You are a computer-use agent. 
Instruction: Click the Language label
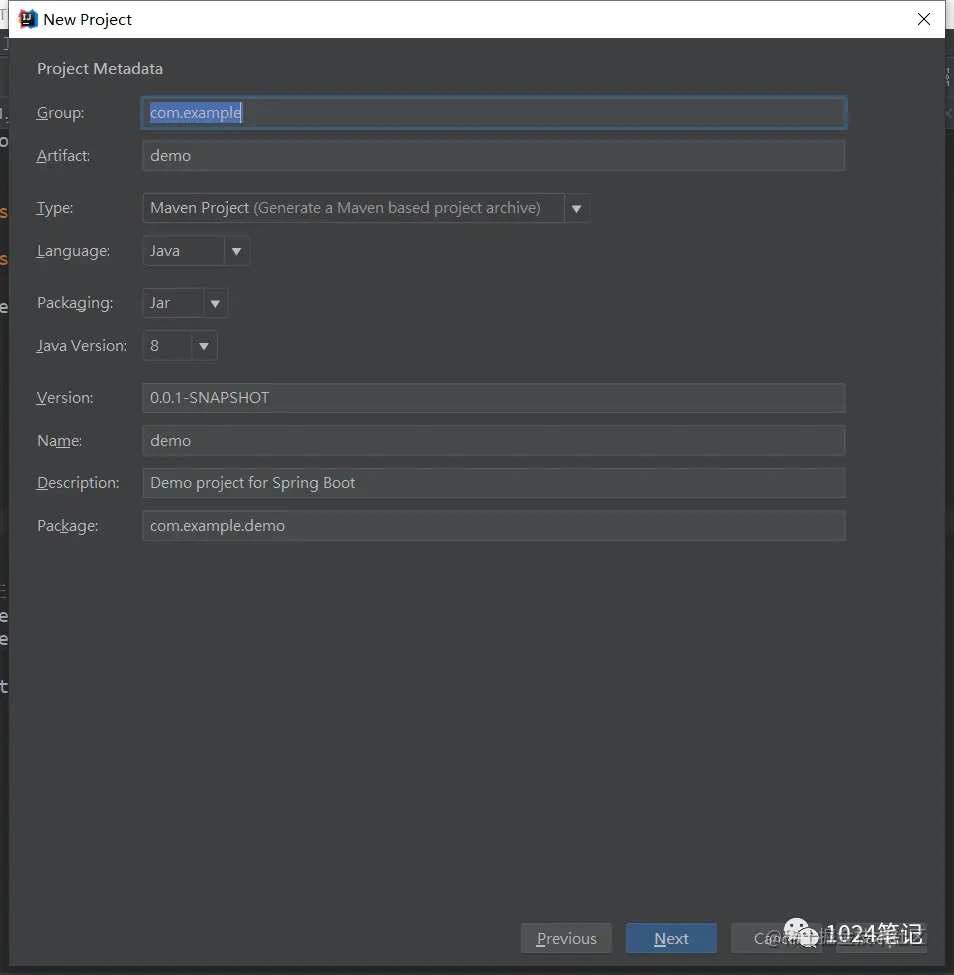pyautogui.click(x=73, y=251)
